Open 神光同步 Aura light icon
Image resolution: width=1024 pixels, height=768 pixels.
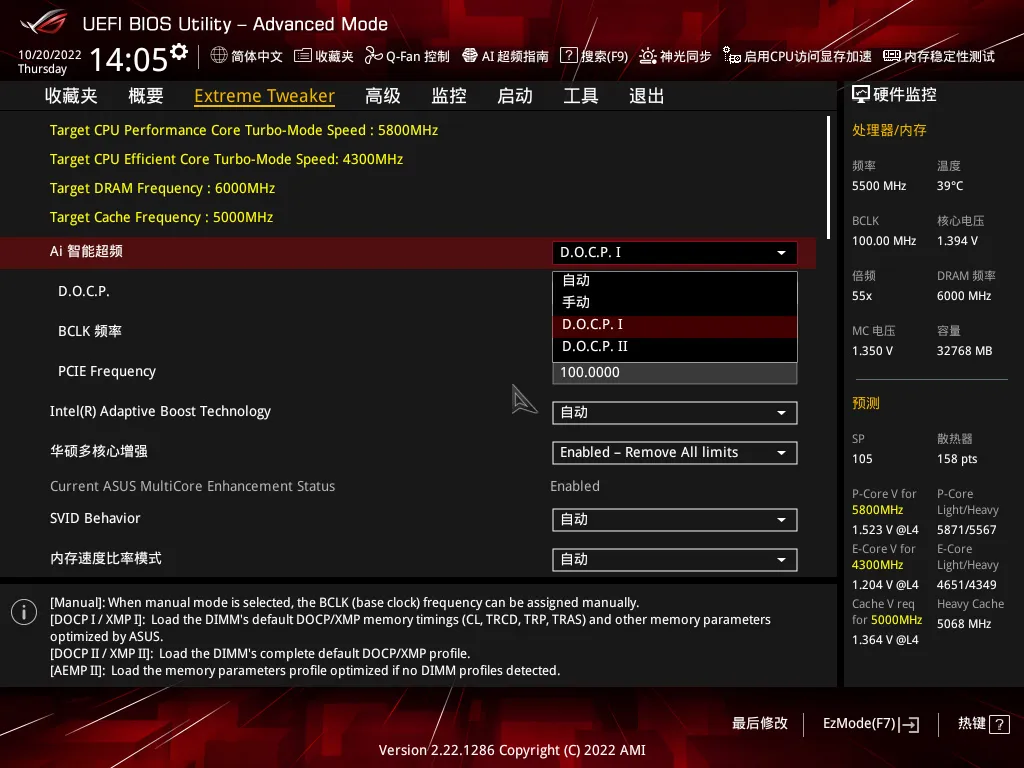[x=647, y=56]
